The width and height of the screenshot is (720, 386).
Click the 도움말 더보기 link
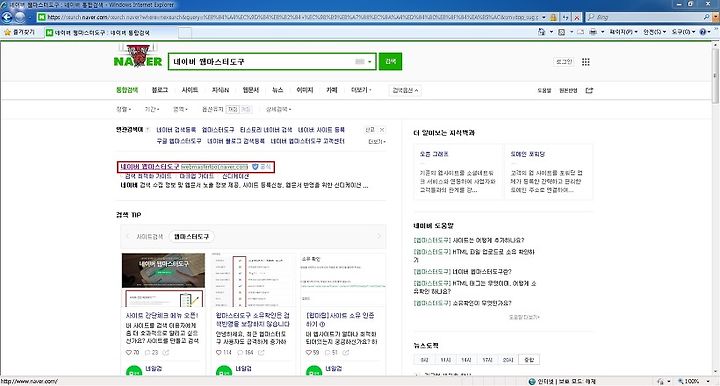click(x=524, y=317)
